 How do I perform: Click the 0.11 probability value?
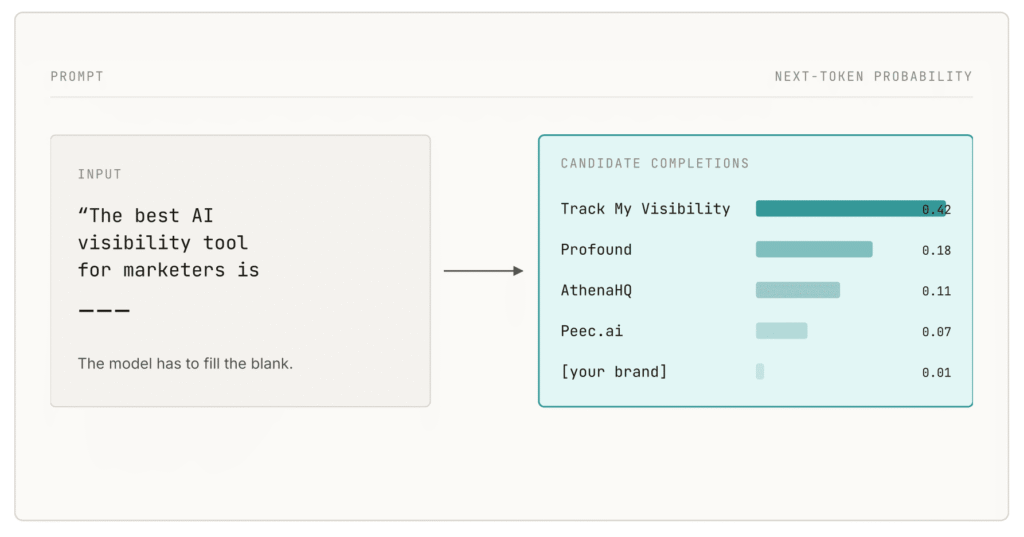[x=936, y=291]
